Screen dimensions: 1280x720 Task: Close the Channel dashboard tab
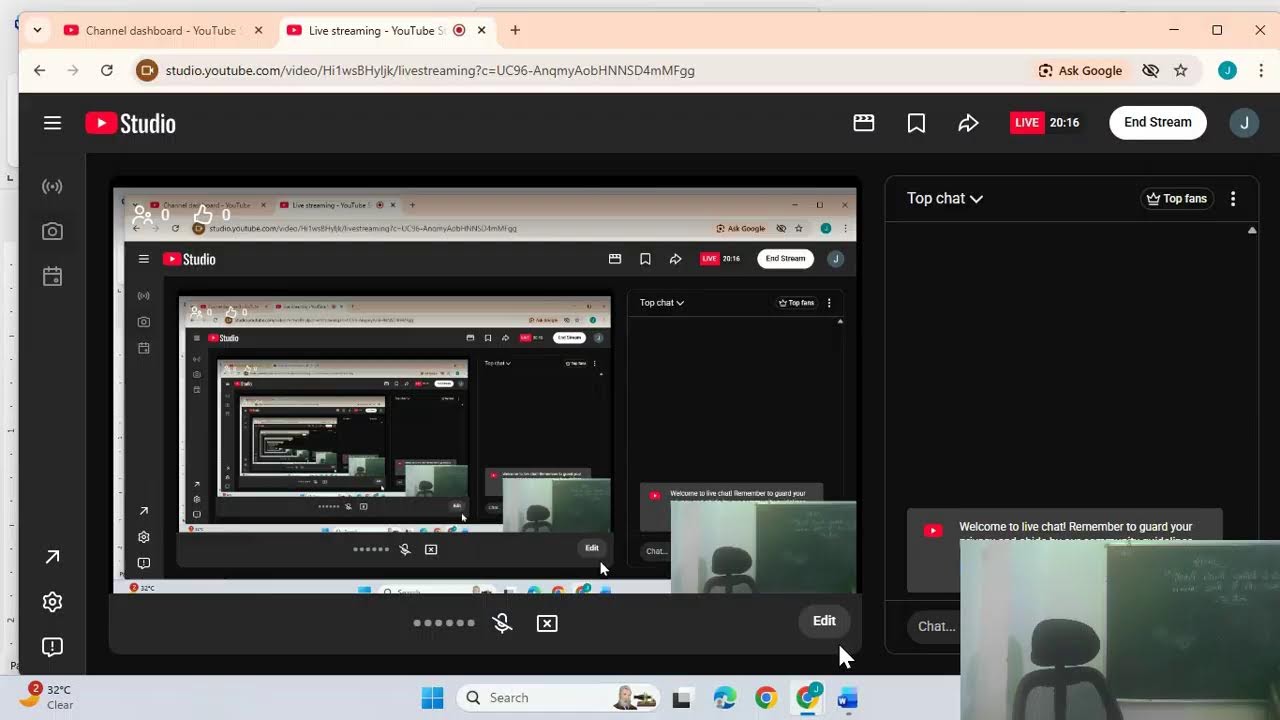point(258,30)
